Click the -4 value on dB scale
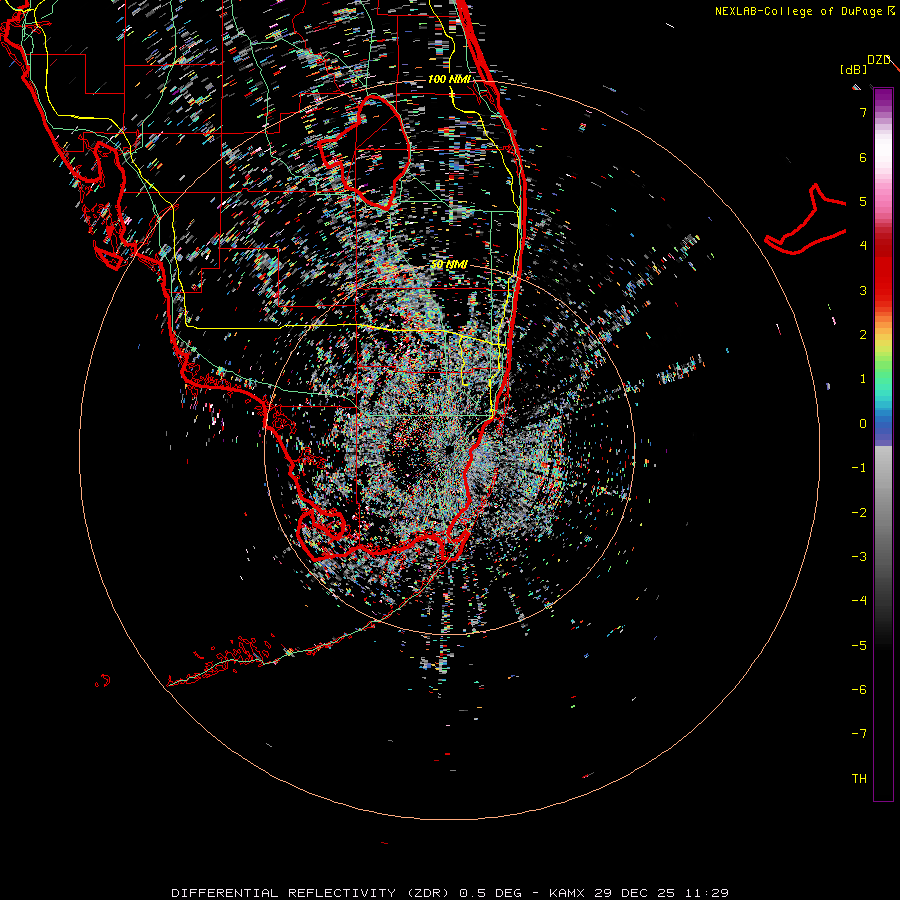This screenshot has height=900, width=900. pyautogui.click(x=859, y=601)
